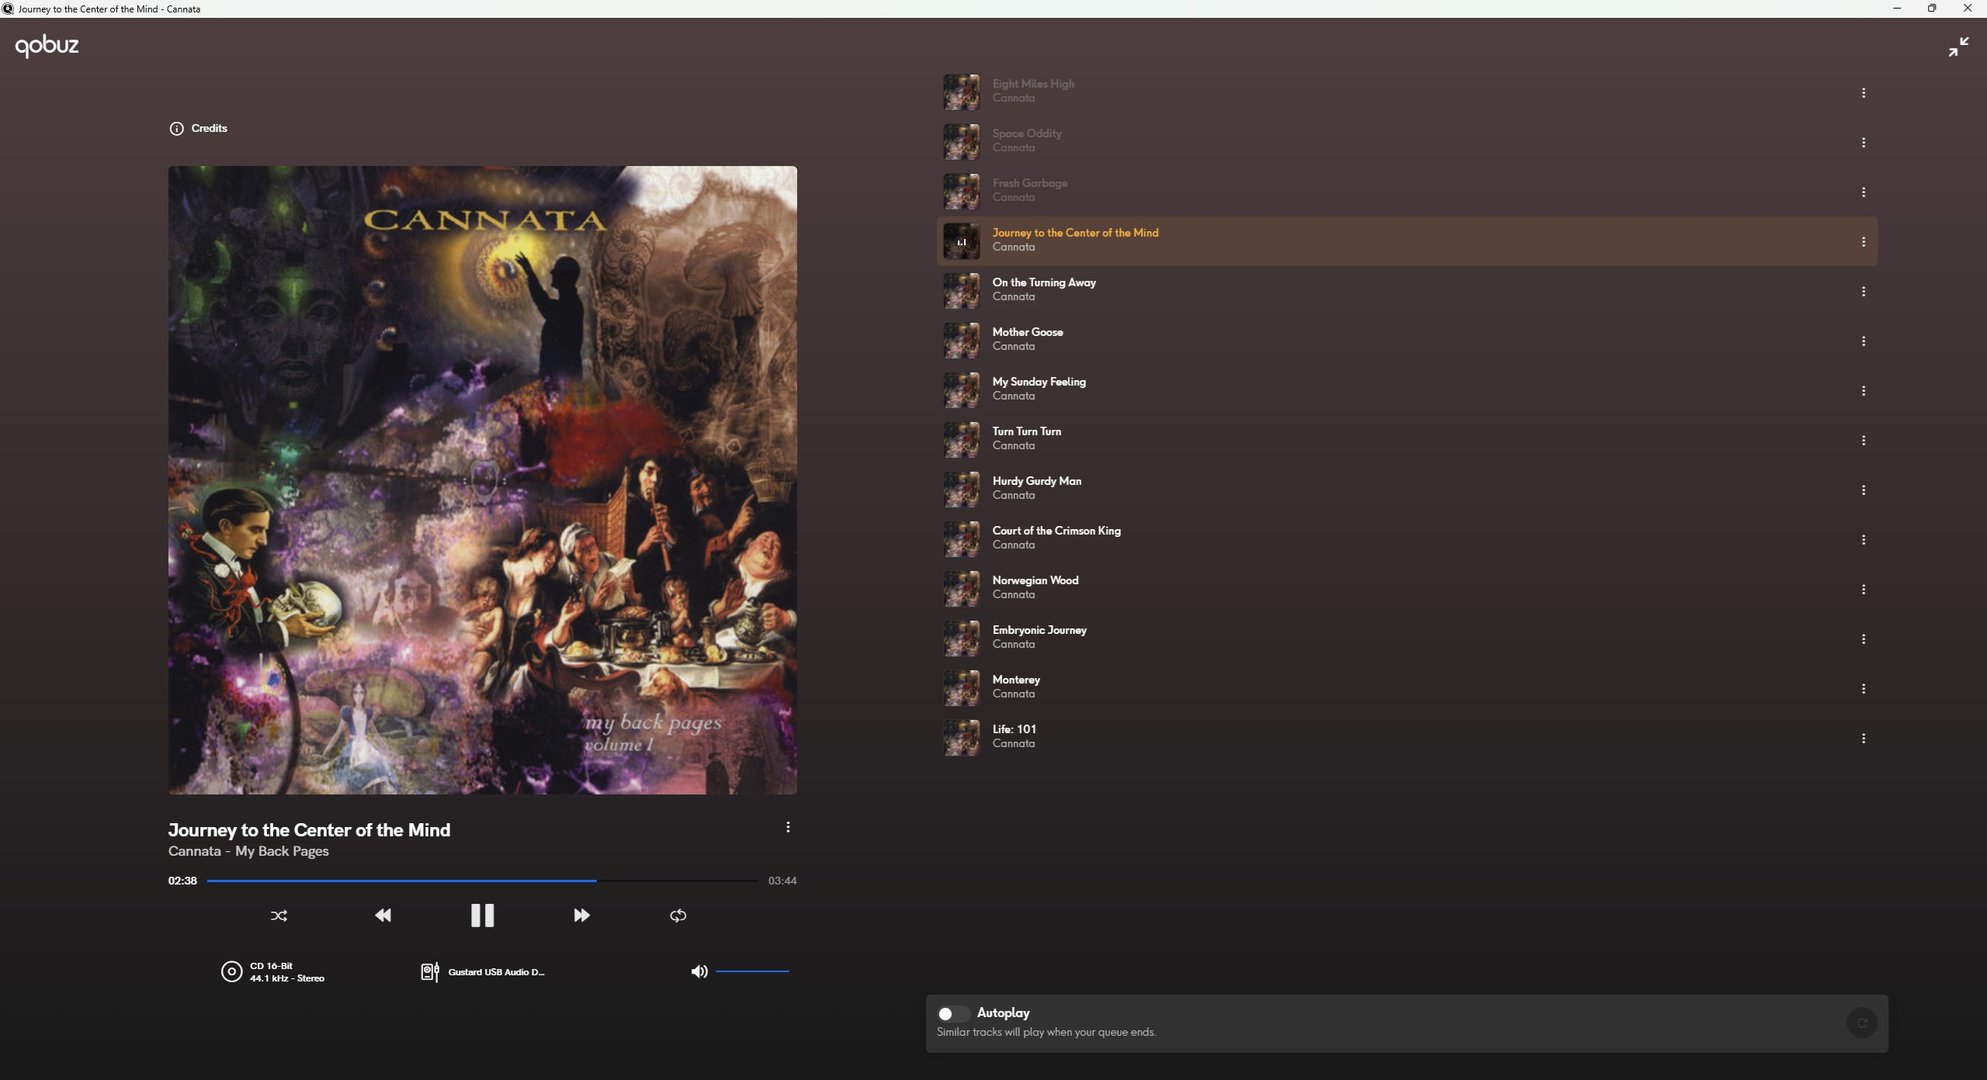This screenshot has width=1987, height=1080.
Task: Open options menu for current playing song title
Action: pyautogui.click(x=788, y=827)
